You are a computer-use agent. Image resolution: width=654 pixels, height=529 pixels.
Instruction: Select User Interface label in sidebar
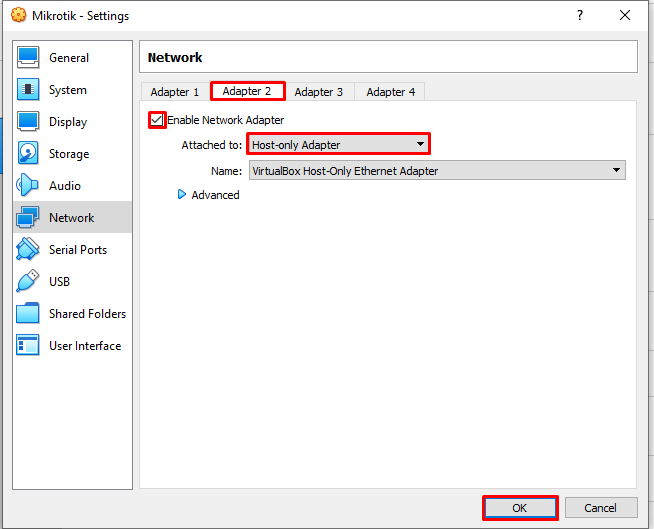click(85, 346)
